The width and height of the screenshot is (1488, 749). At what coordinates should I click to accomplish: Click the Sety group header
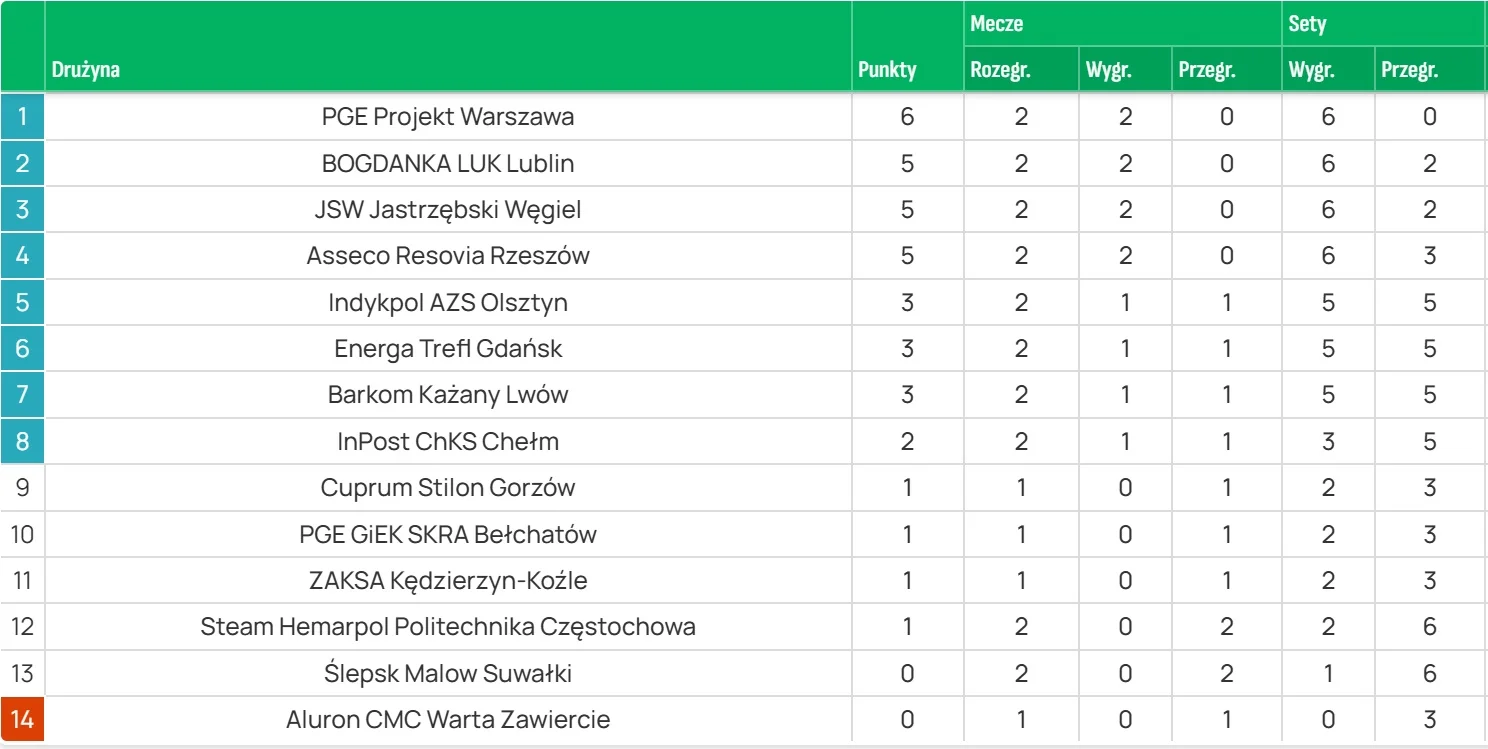tap(1307, 23)
